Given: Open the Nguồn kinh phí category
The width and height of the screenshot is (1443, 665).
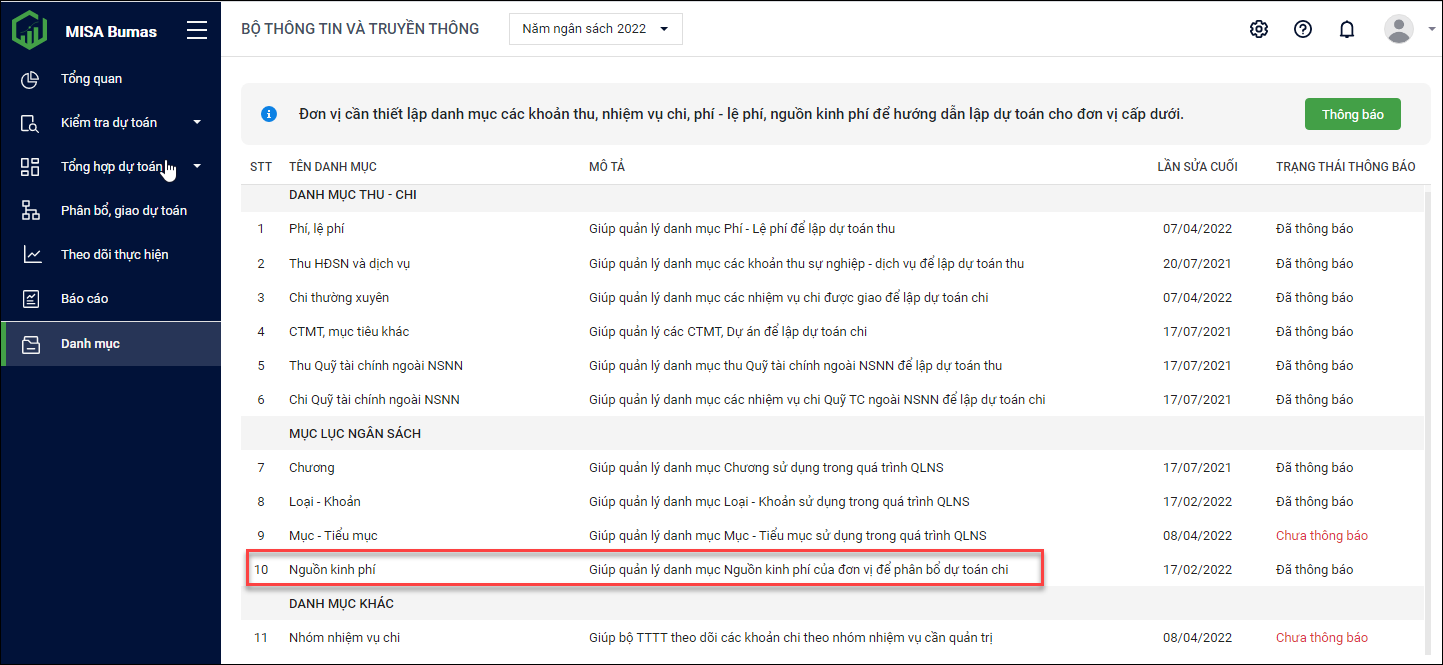Looking at the screenshot, I should click(x=332, y=570).
